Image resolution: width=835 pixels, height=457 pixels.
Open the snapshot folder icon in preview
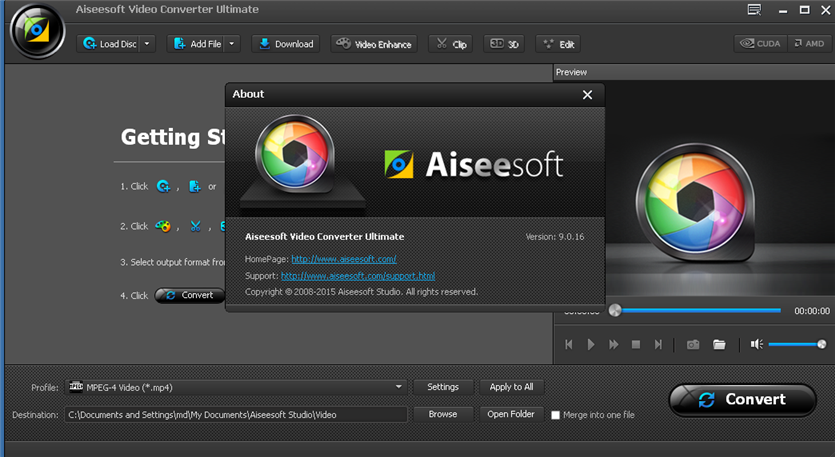coord(719,344)
